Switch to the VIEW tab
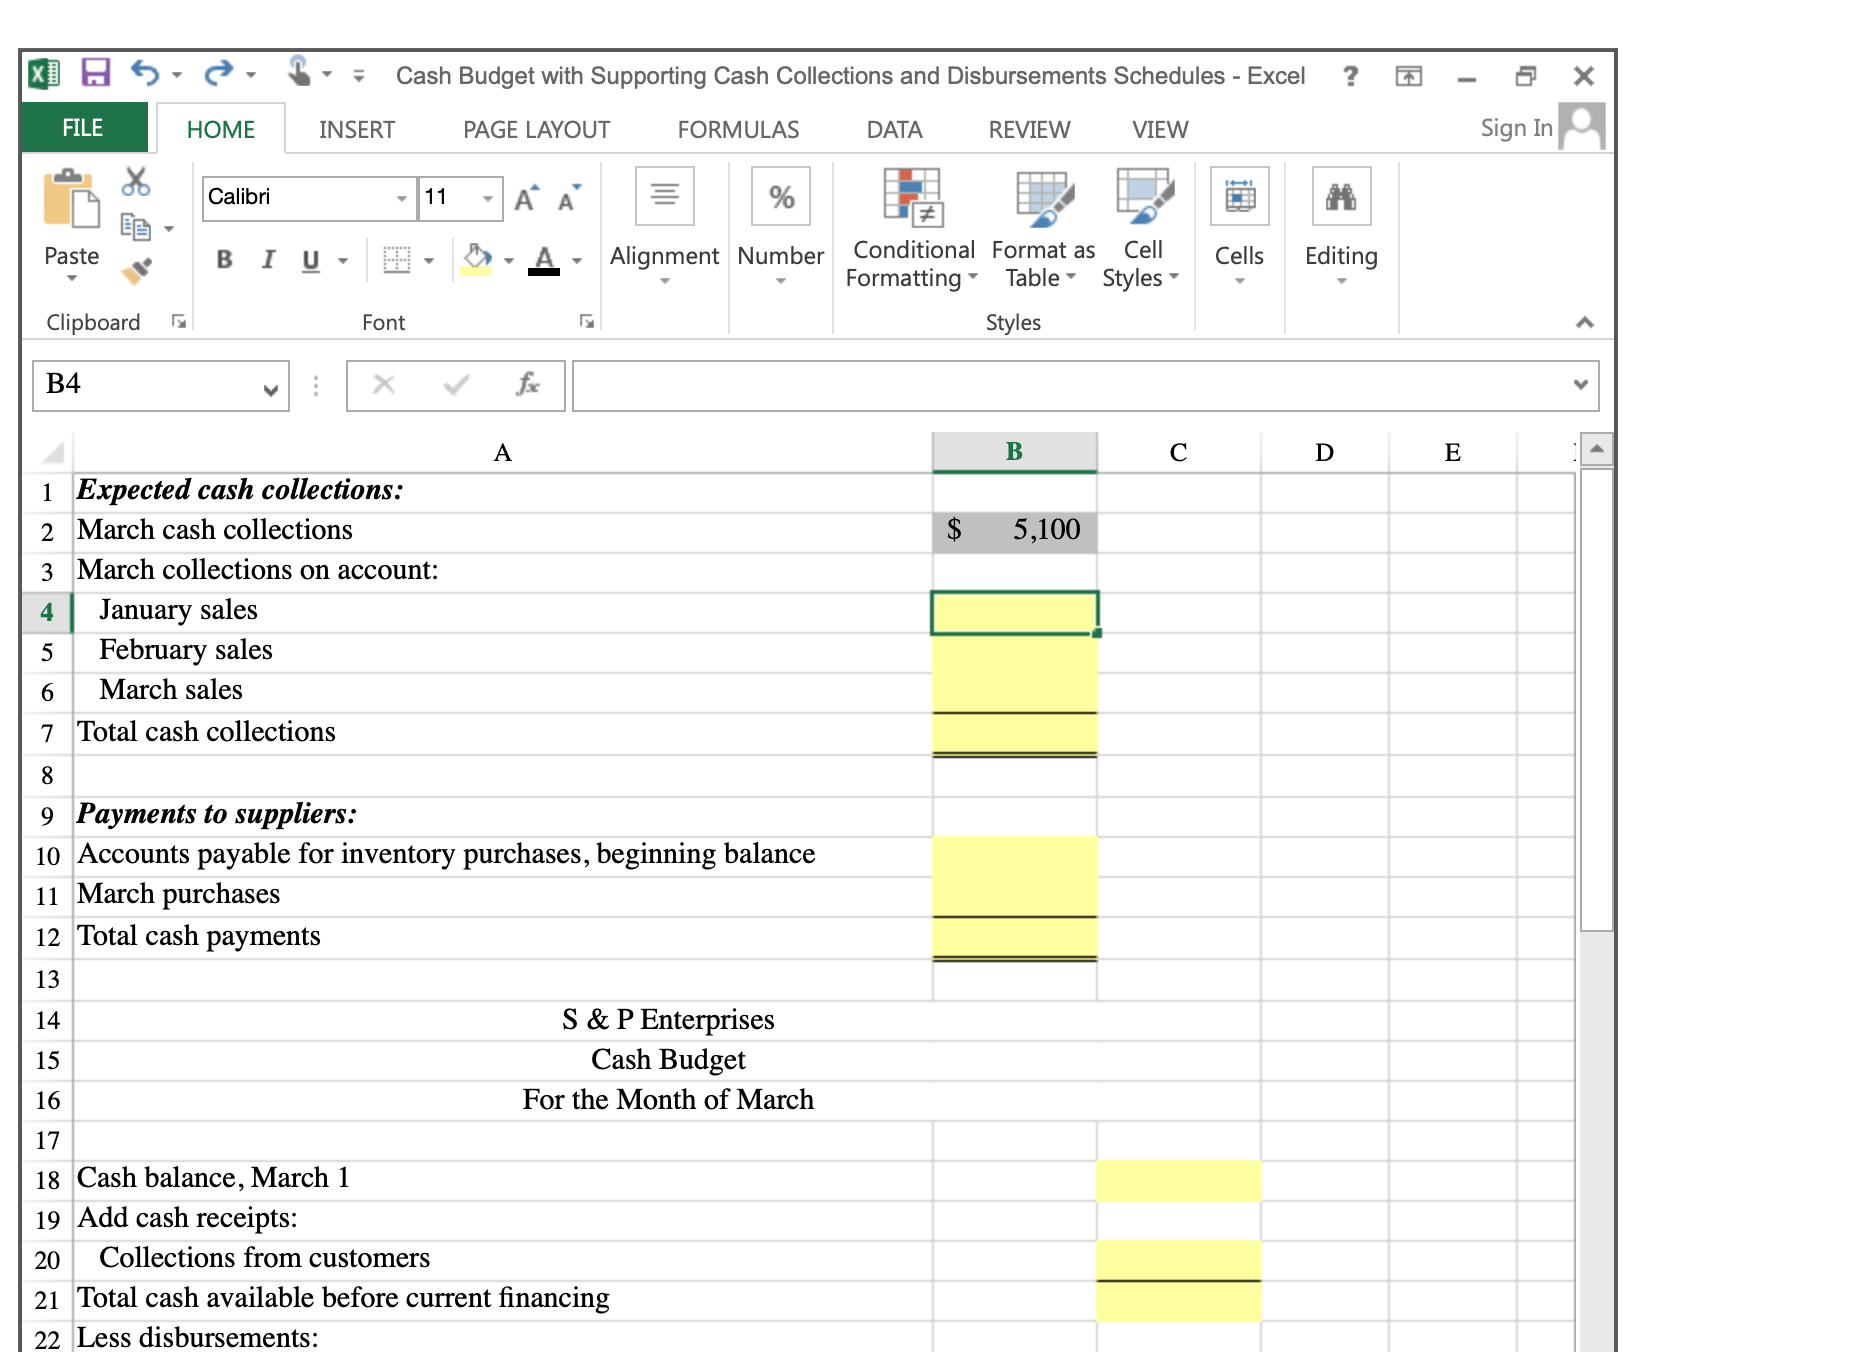1870x1352 pixels. coord(1160,130)
